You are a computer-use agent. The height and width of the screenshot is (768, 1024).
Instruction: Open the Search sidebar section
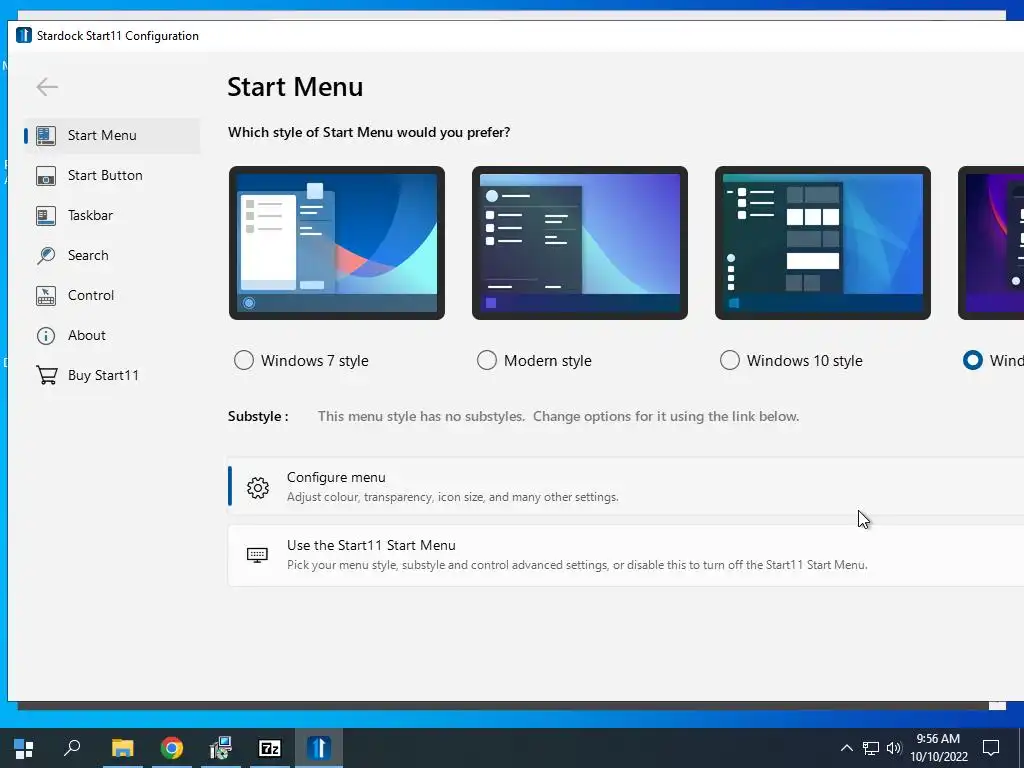[x=112, y=255]
